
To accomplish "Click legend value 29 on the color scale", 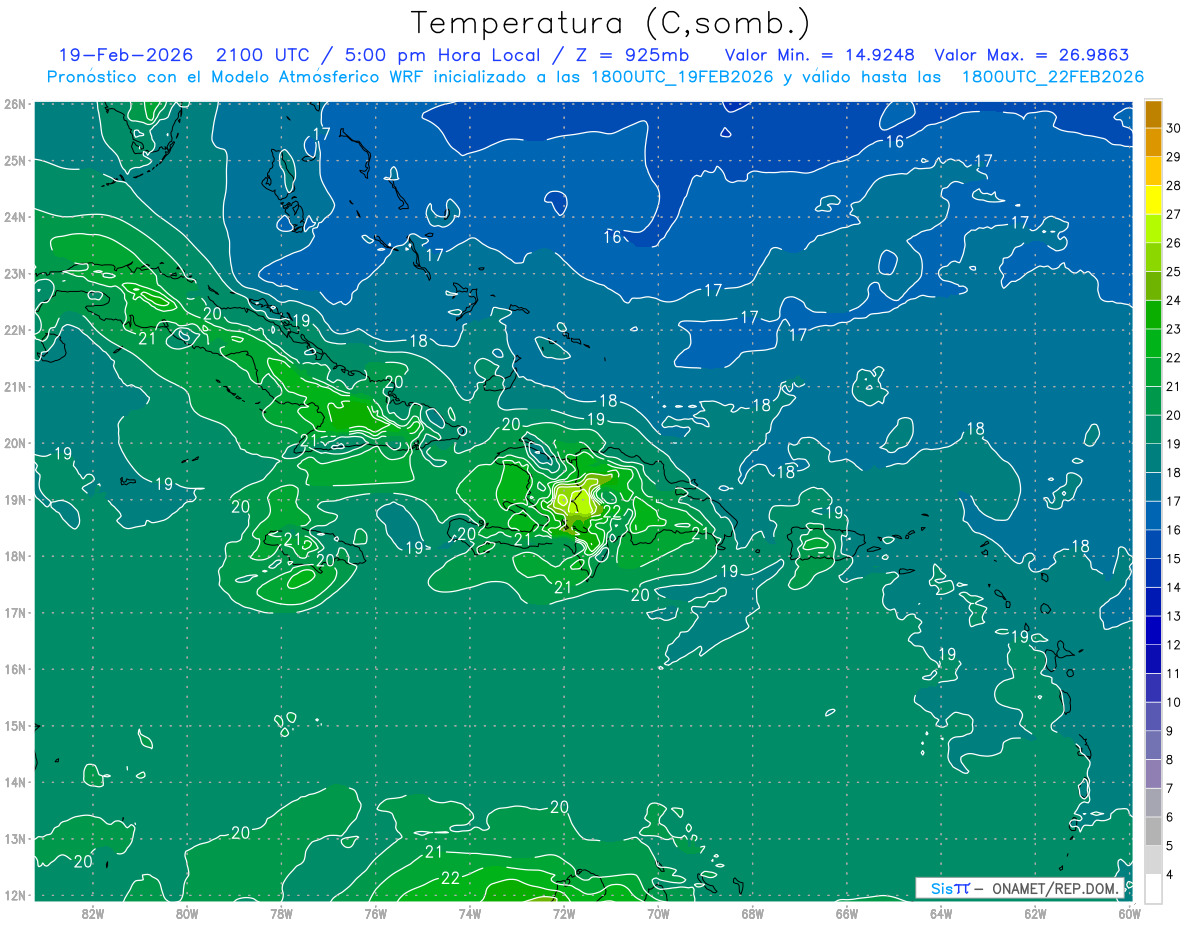I will (x=1174, y=157).
